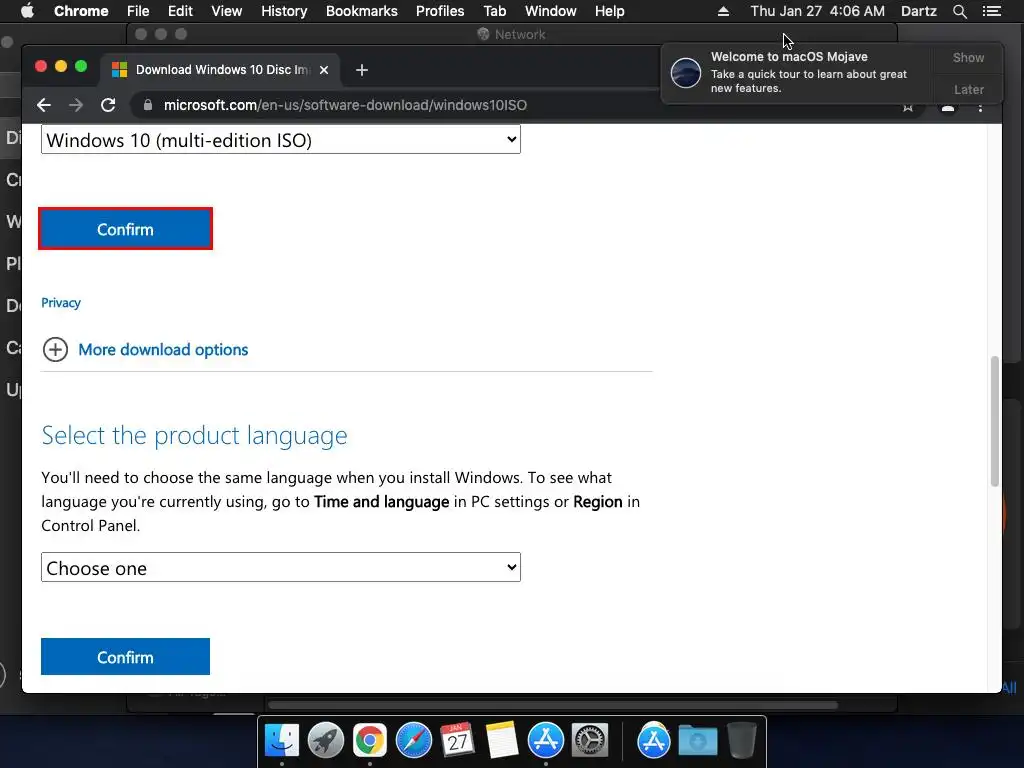Image resolution: width=1024 pixels, height=768 pixels.
Task: Open Safari compass icon in Dock
Action: click(413, 741)
